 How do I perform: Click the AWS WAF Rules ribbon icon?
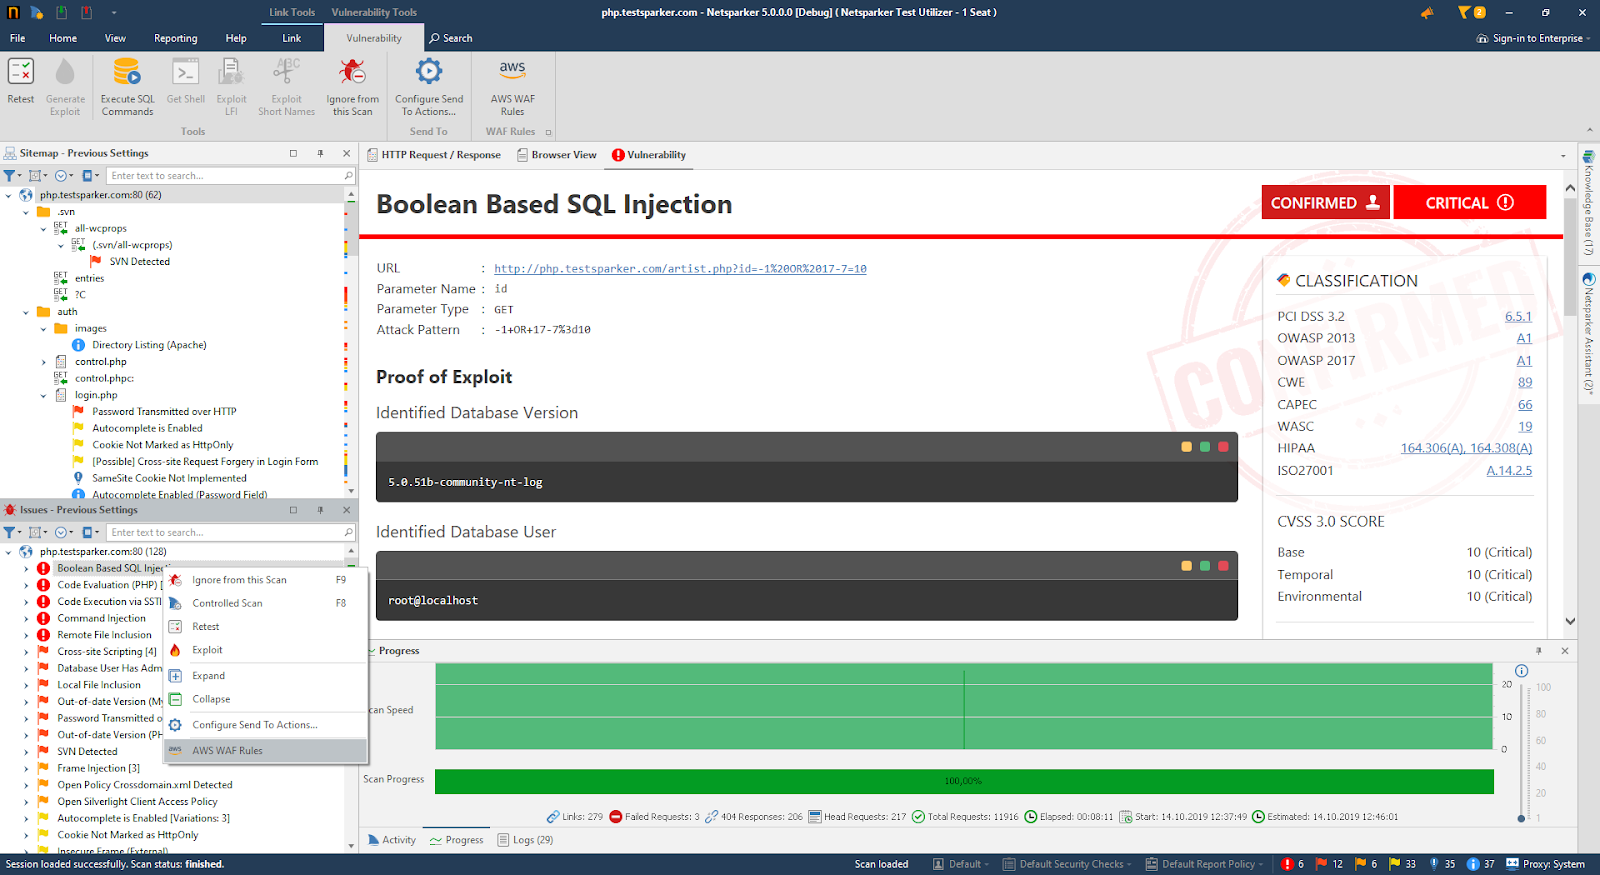(512, 73)
